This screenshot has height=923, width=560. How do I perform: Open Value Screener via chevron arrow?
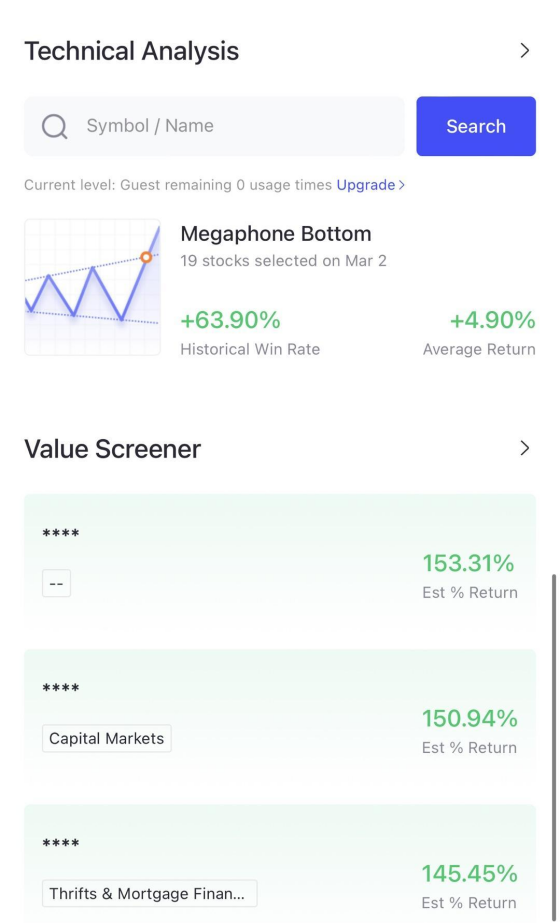[x=525, y=449]
